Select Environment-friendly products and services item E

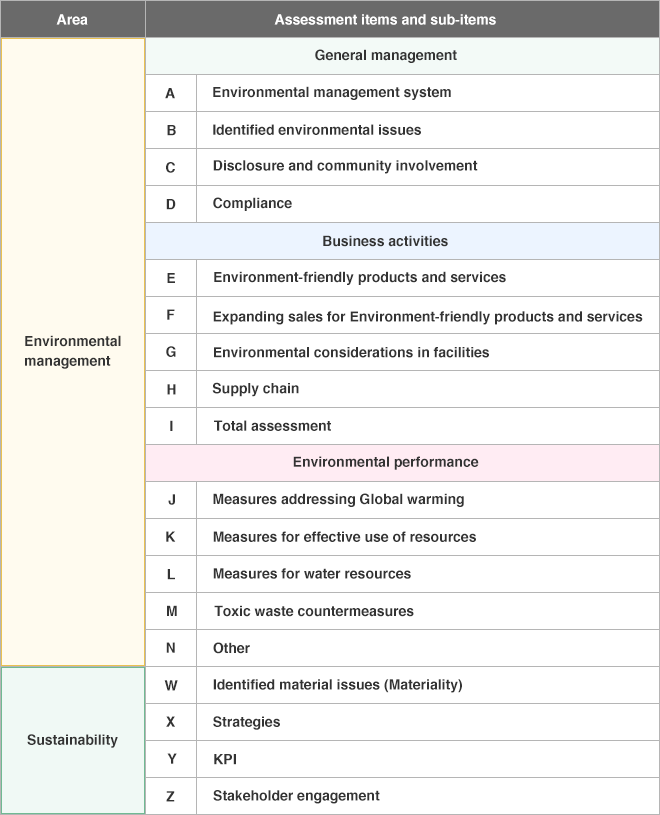pyautogui.click(x=359, y=278)
